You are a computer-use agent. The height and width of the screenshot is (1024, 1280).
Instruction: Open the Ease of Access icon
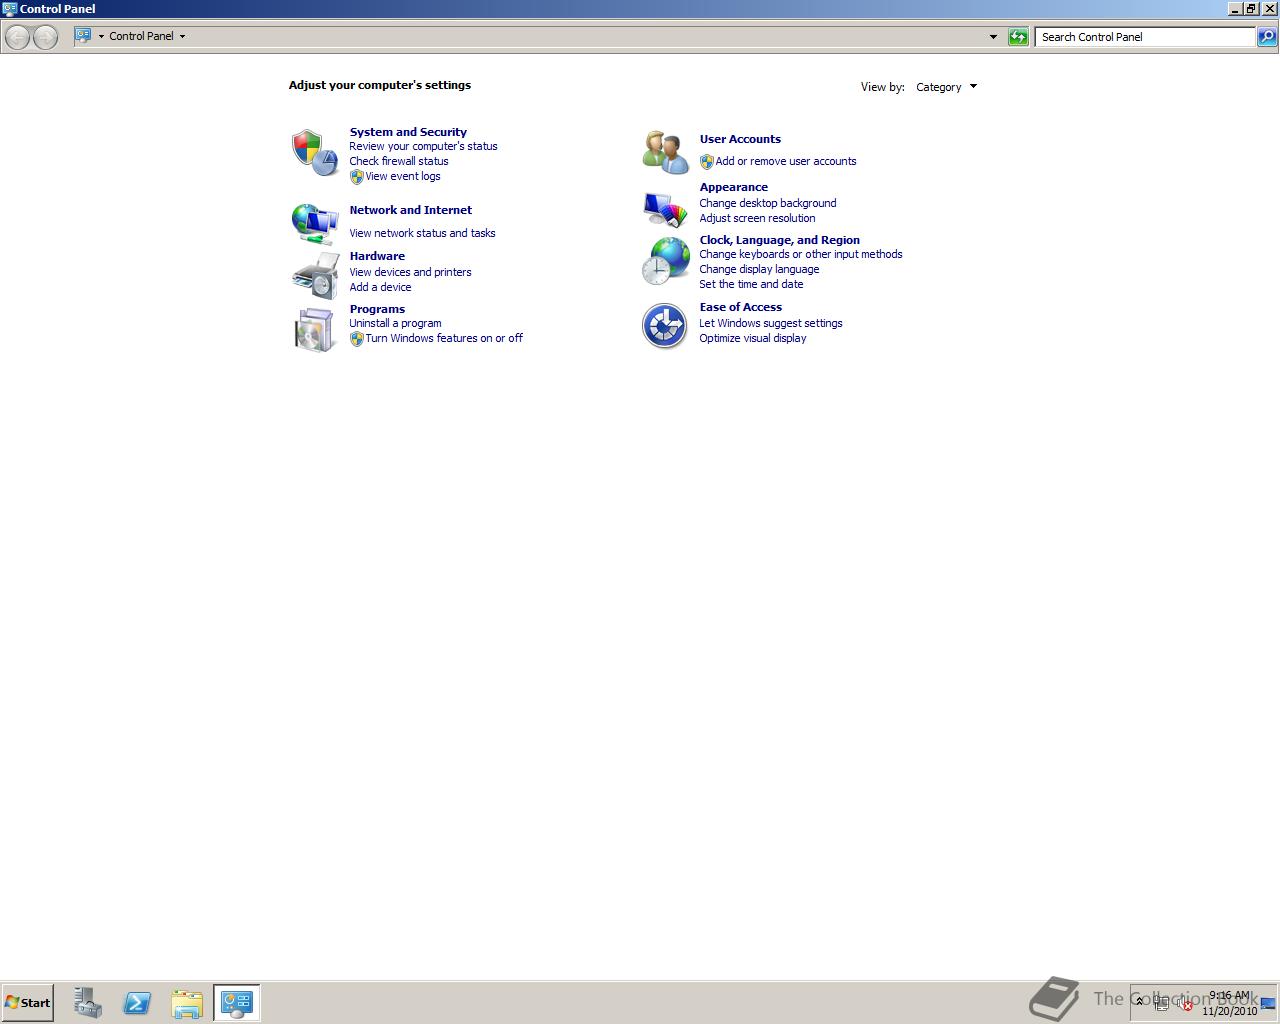coord(665,326)
